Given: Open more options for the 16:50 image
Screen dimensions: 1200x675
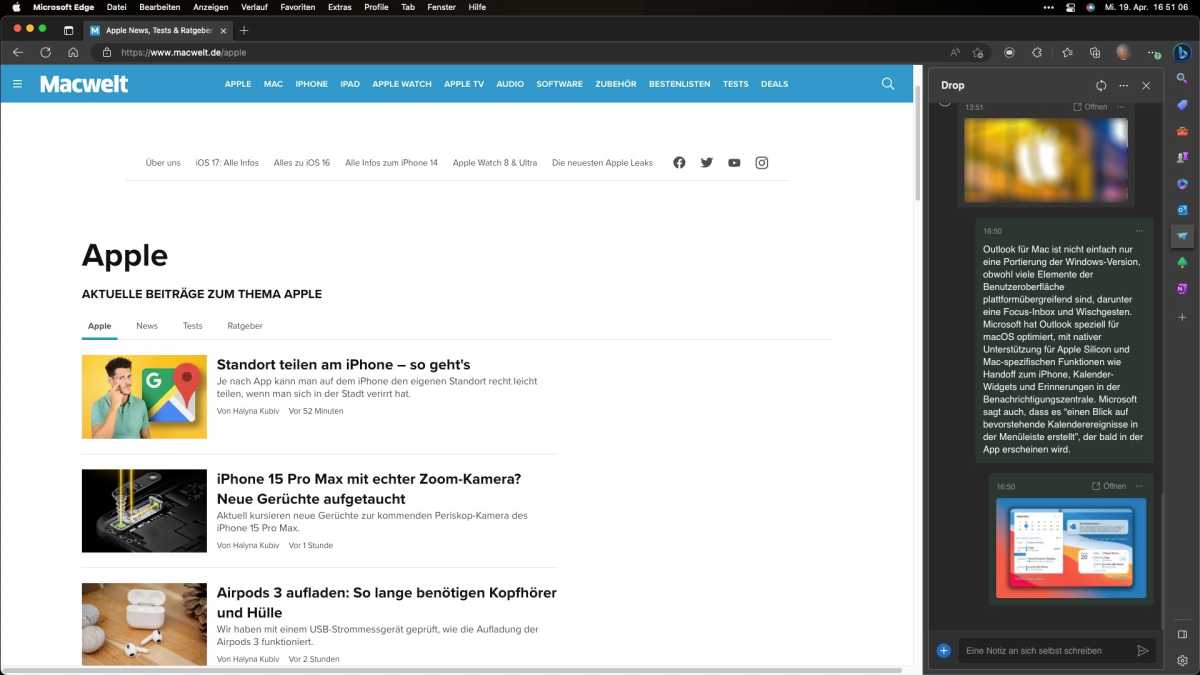Looking at the screenshot, I should [x=1139, y=486].
